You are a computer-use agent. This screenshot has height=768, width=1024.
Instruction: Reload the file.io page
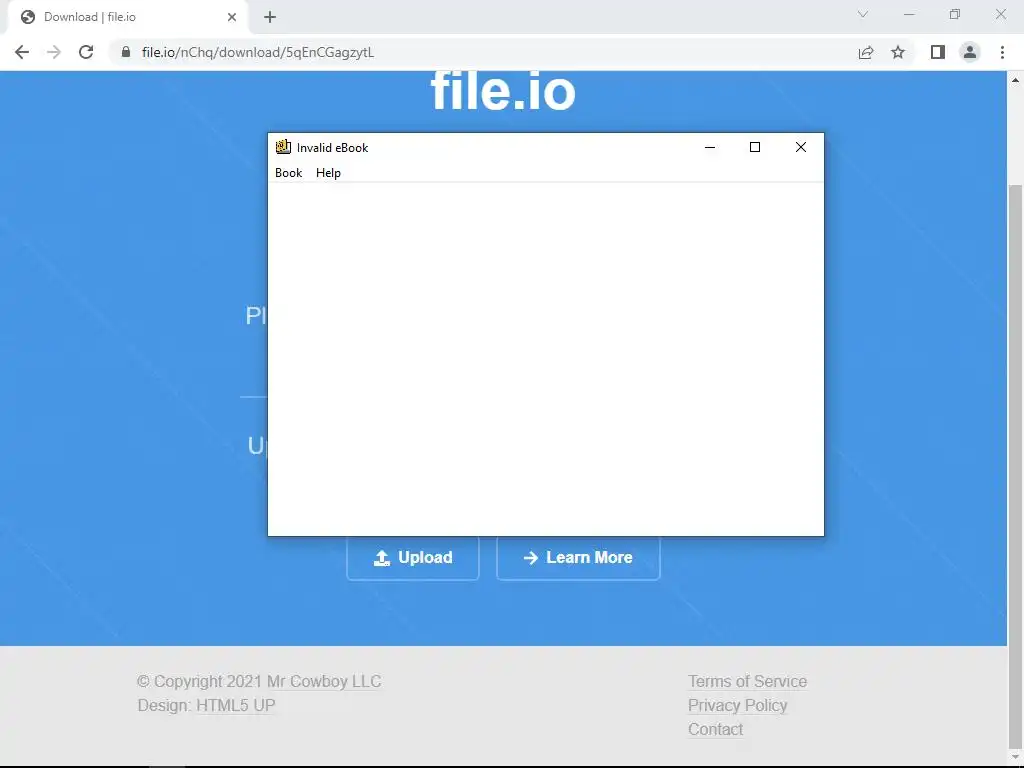click(86, 52)
